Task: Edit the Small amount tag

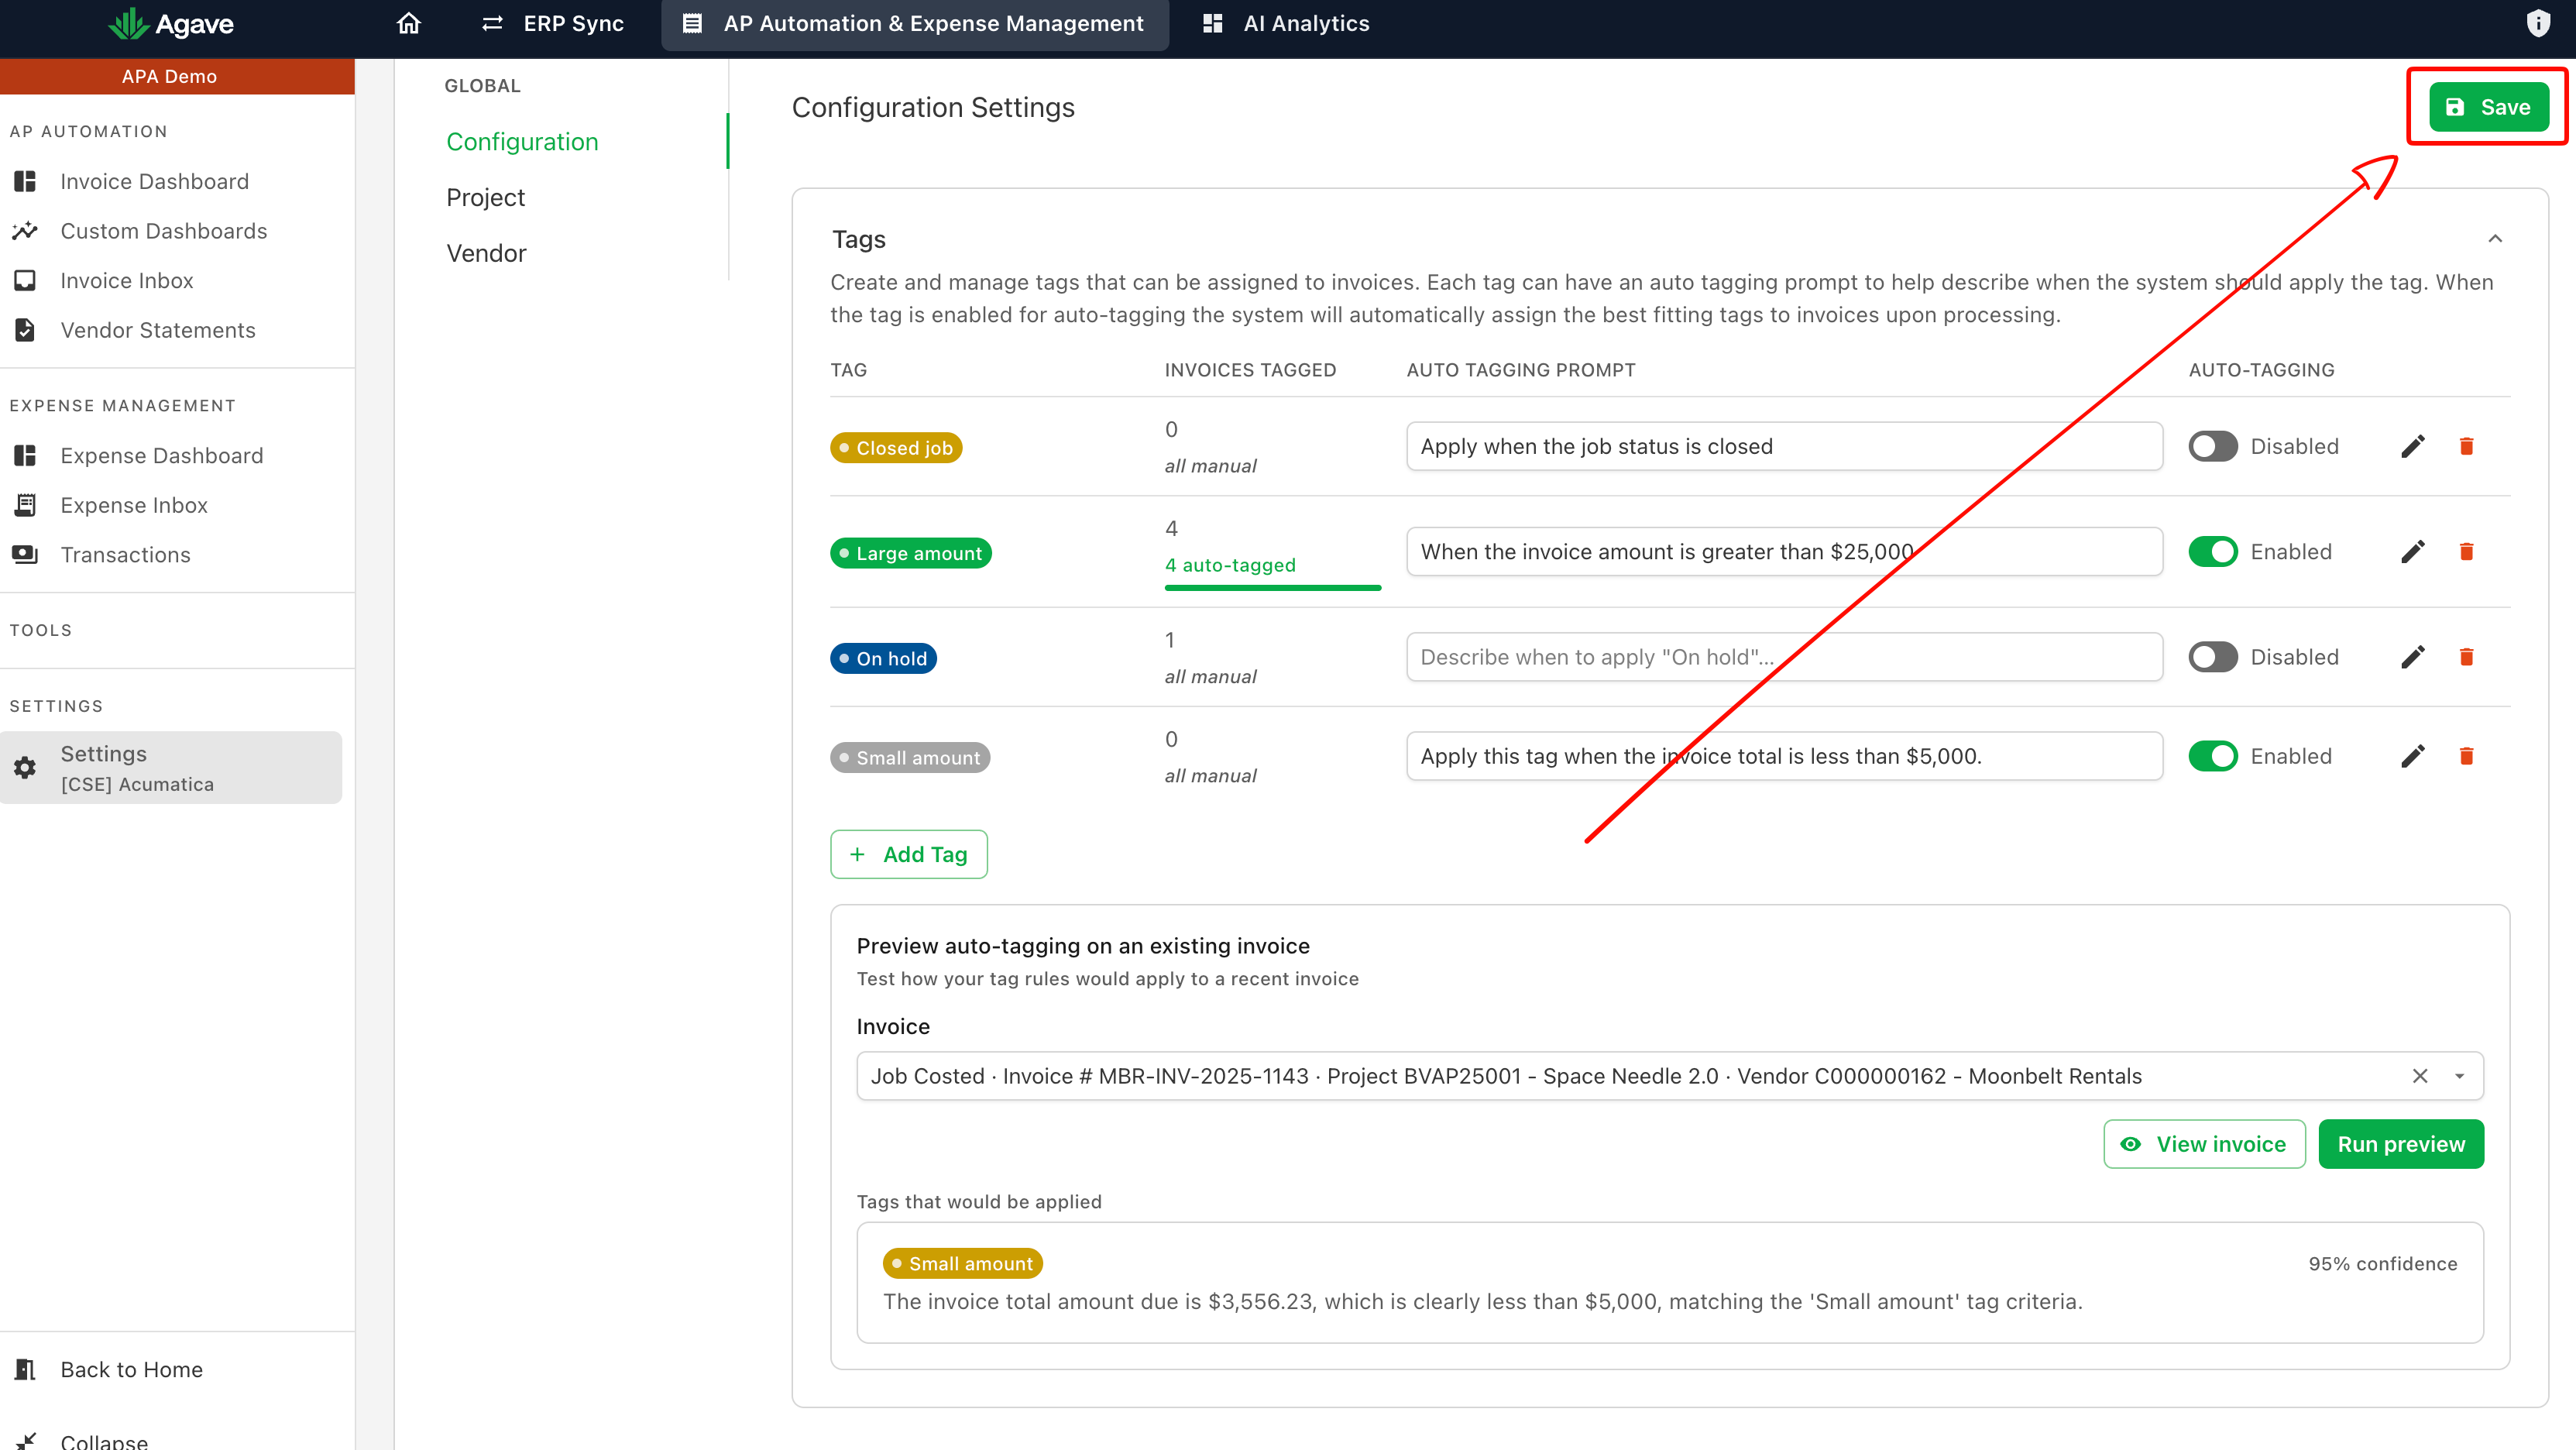Action: 2413,756
